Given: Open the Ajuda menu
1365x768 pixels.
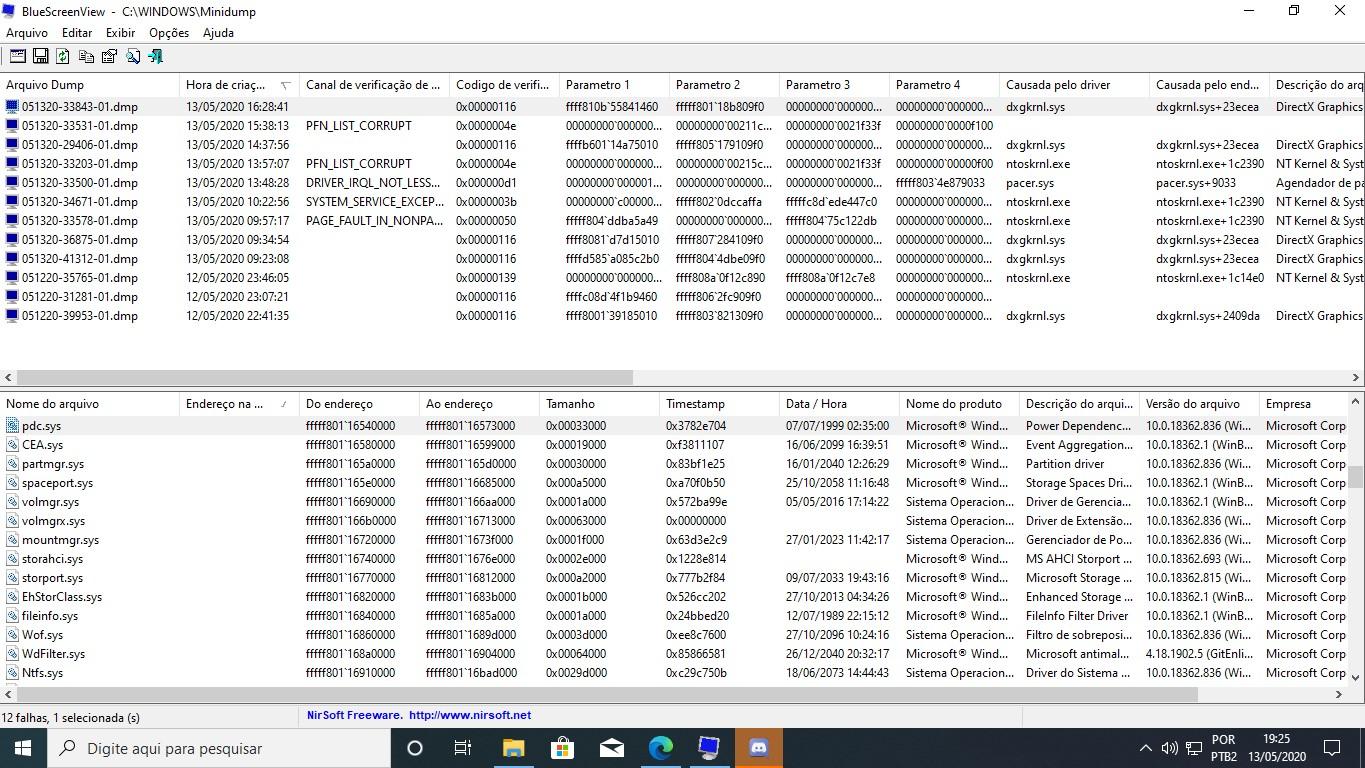Looking at the screenshot, I should tap(218, 32).
